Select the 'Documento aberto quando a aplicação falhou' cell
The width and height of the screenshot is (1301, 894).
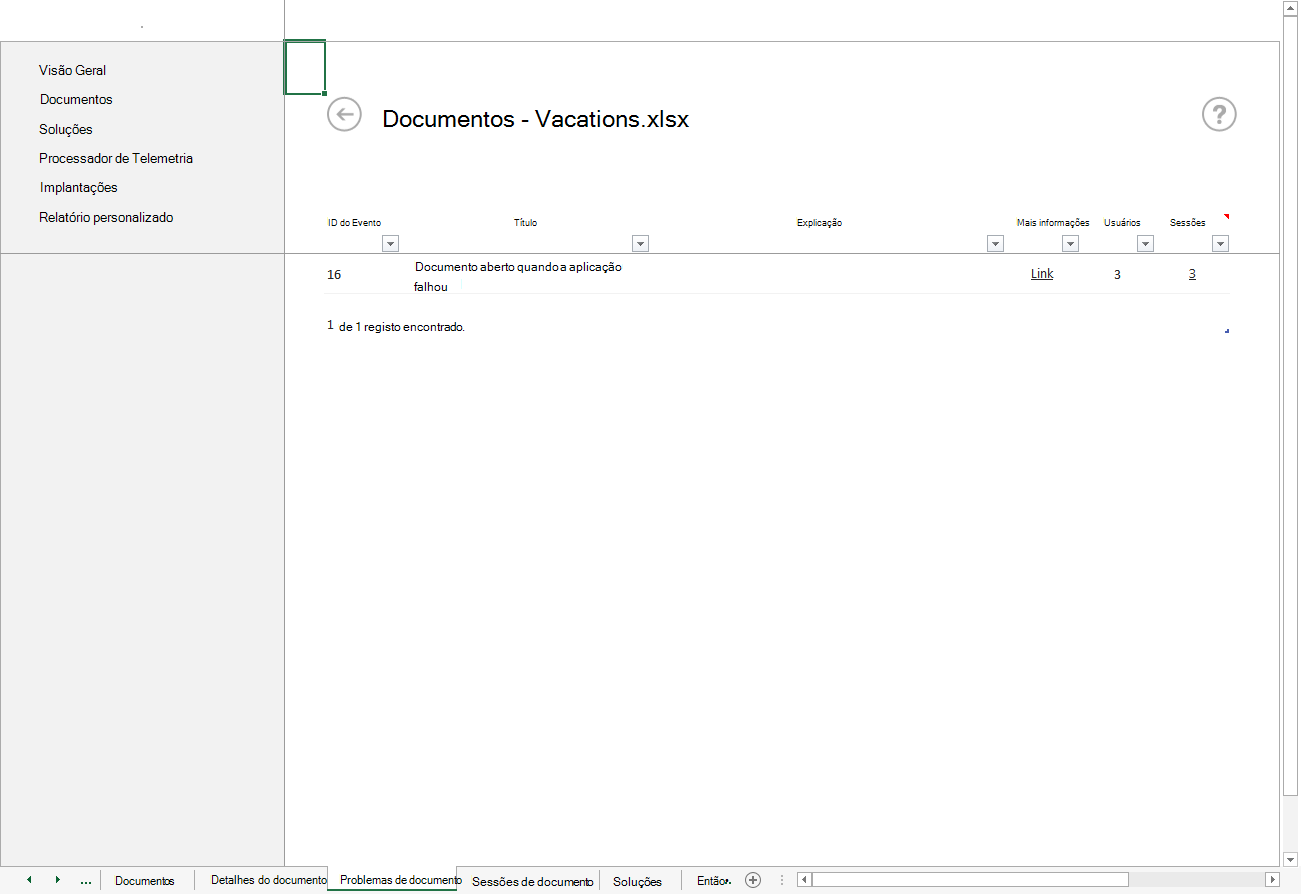pyautogui.click(x=518, y=277)
